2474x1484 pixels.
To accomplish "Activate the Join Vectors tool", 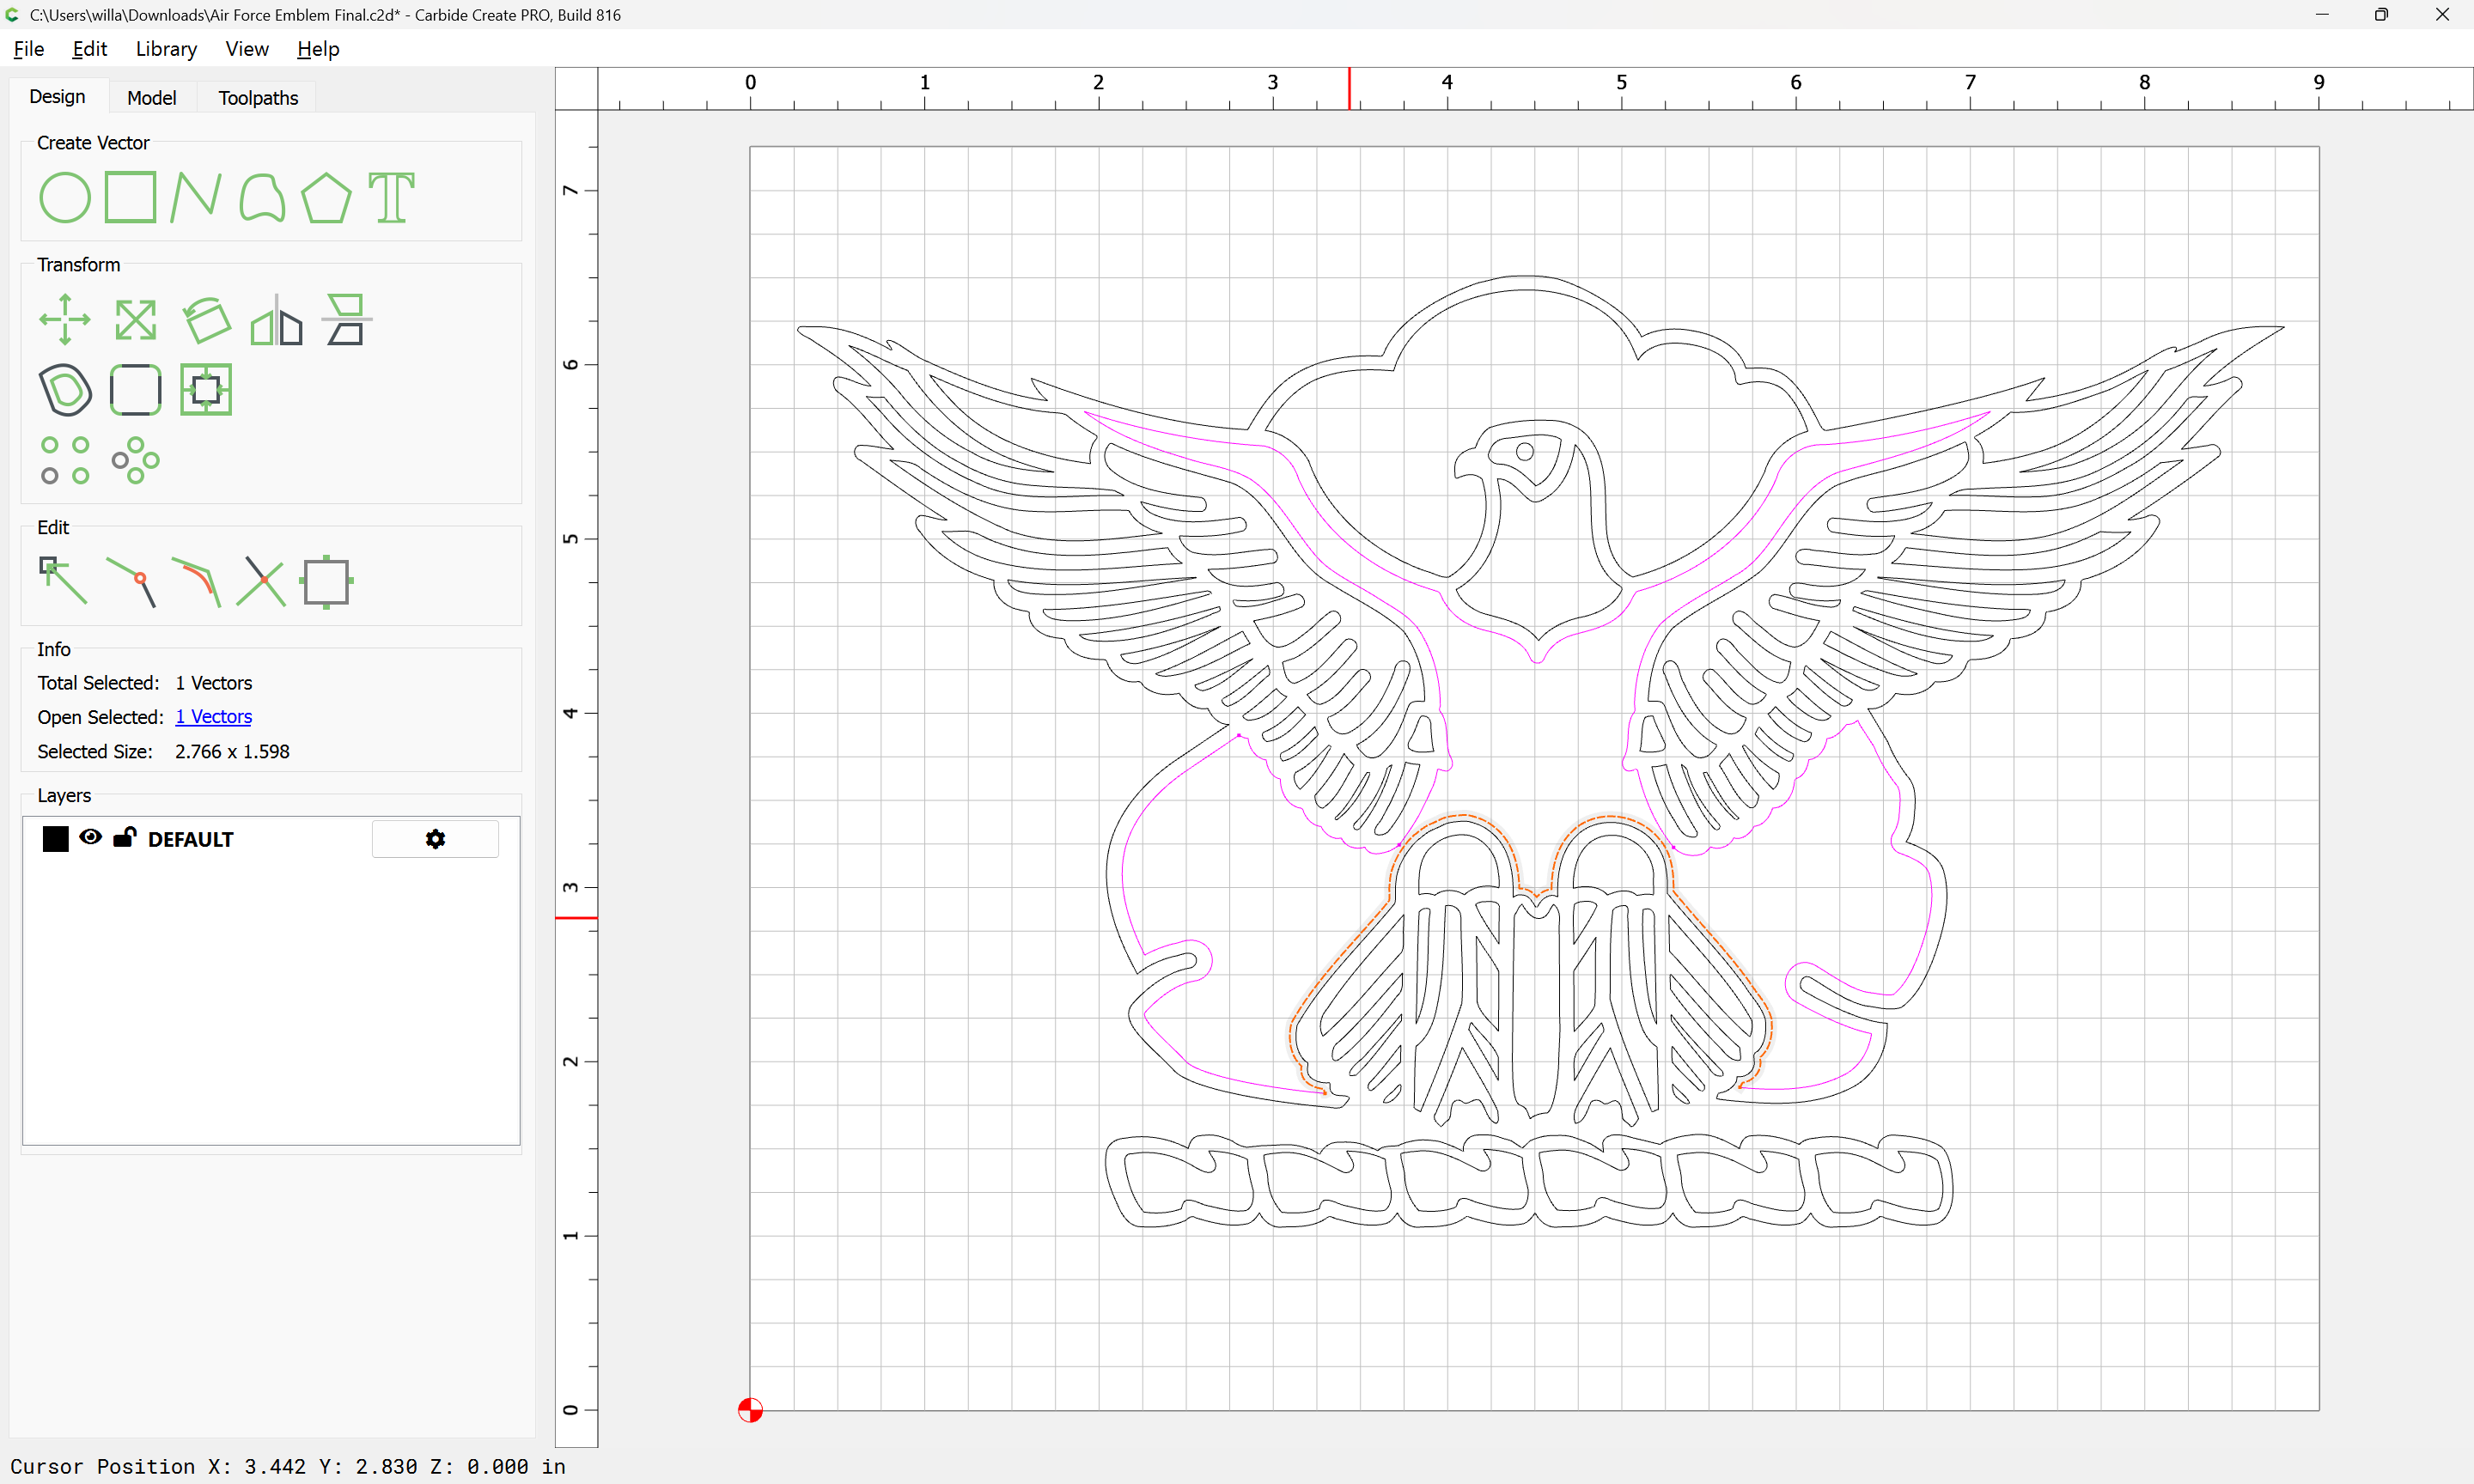I will click(131, 581).
